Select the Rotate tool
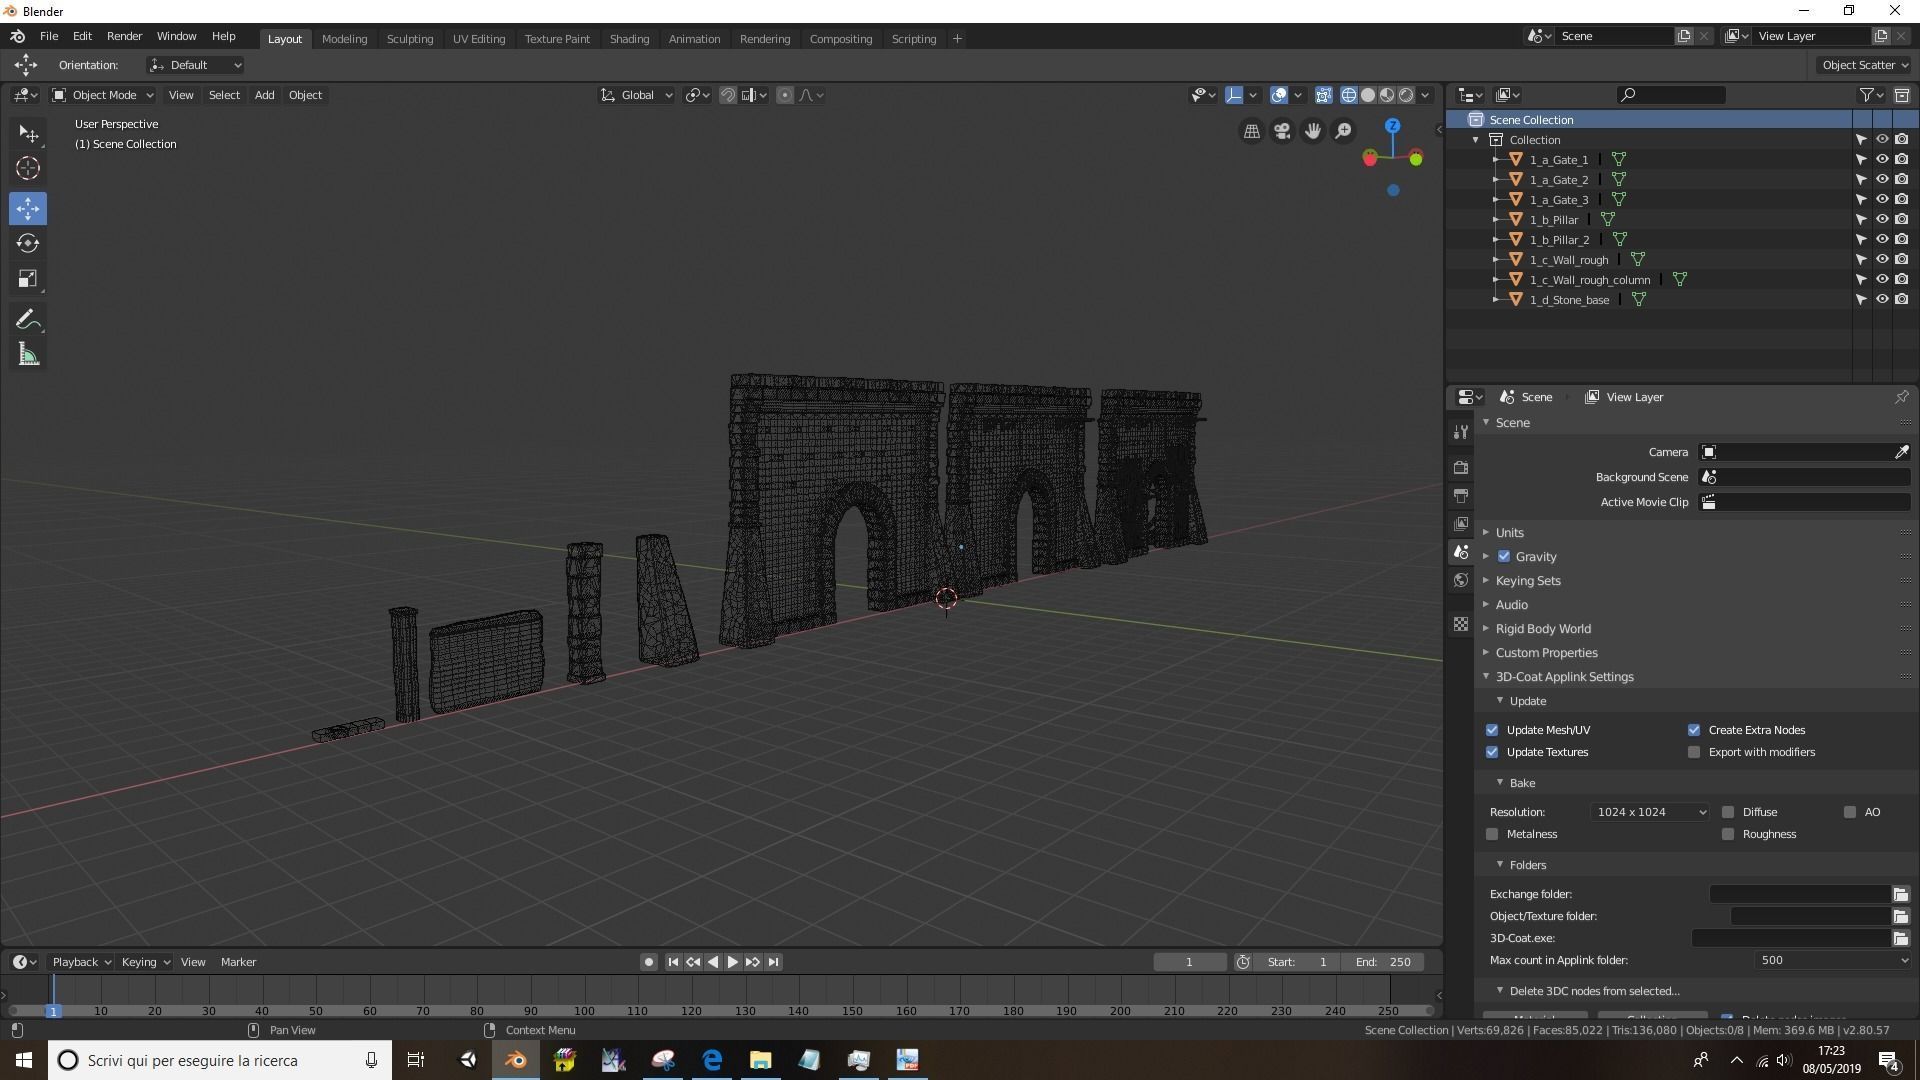 [x=28, y=244]
